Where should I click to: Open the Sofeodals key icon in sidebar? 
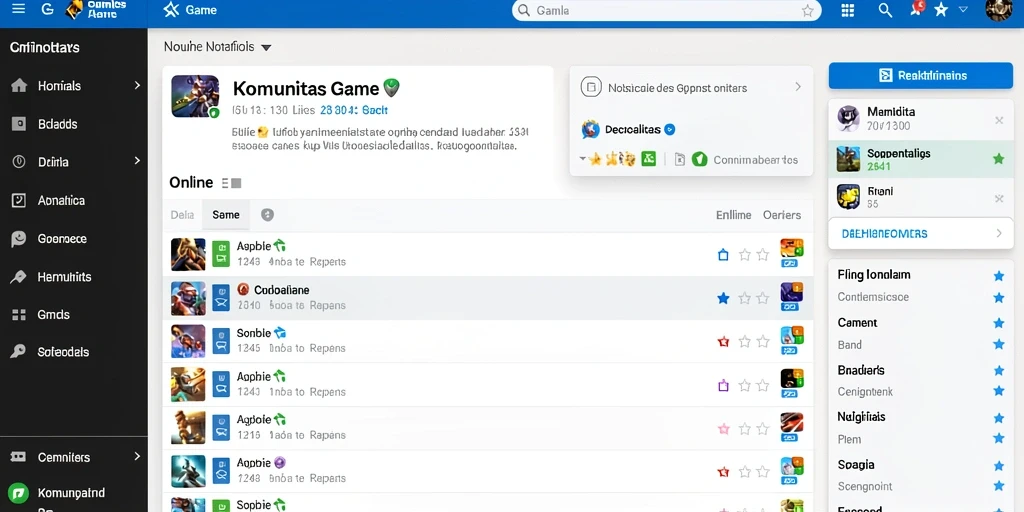(x=19, y=352)
